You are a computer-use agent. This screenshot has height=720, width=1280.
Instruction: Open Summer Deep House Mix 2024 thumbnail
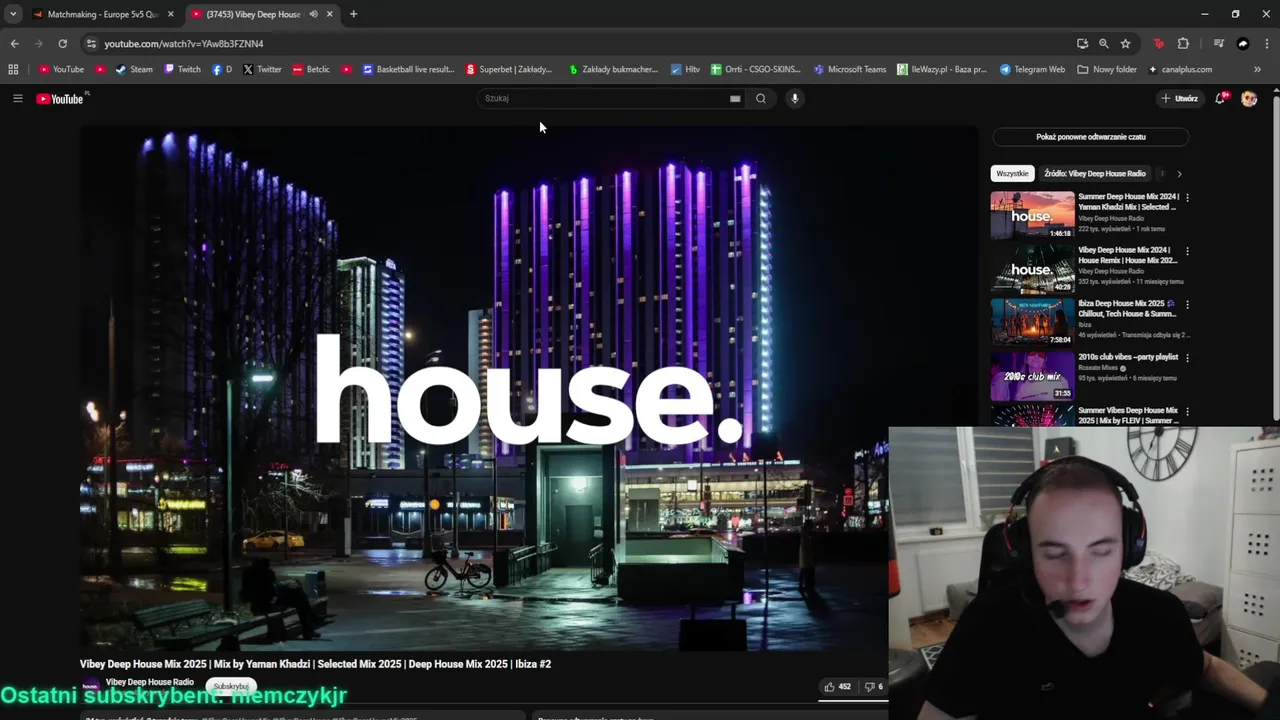point(1032,215)
